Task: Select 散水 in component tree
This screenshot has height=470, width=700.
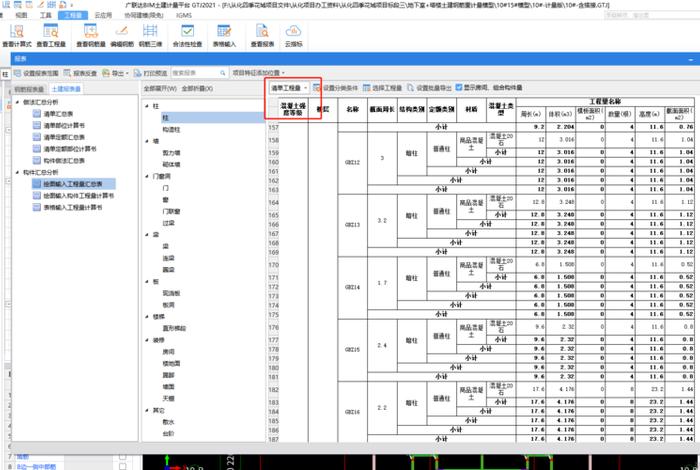Action: [169, 422]
